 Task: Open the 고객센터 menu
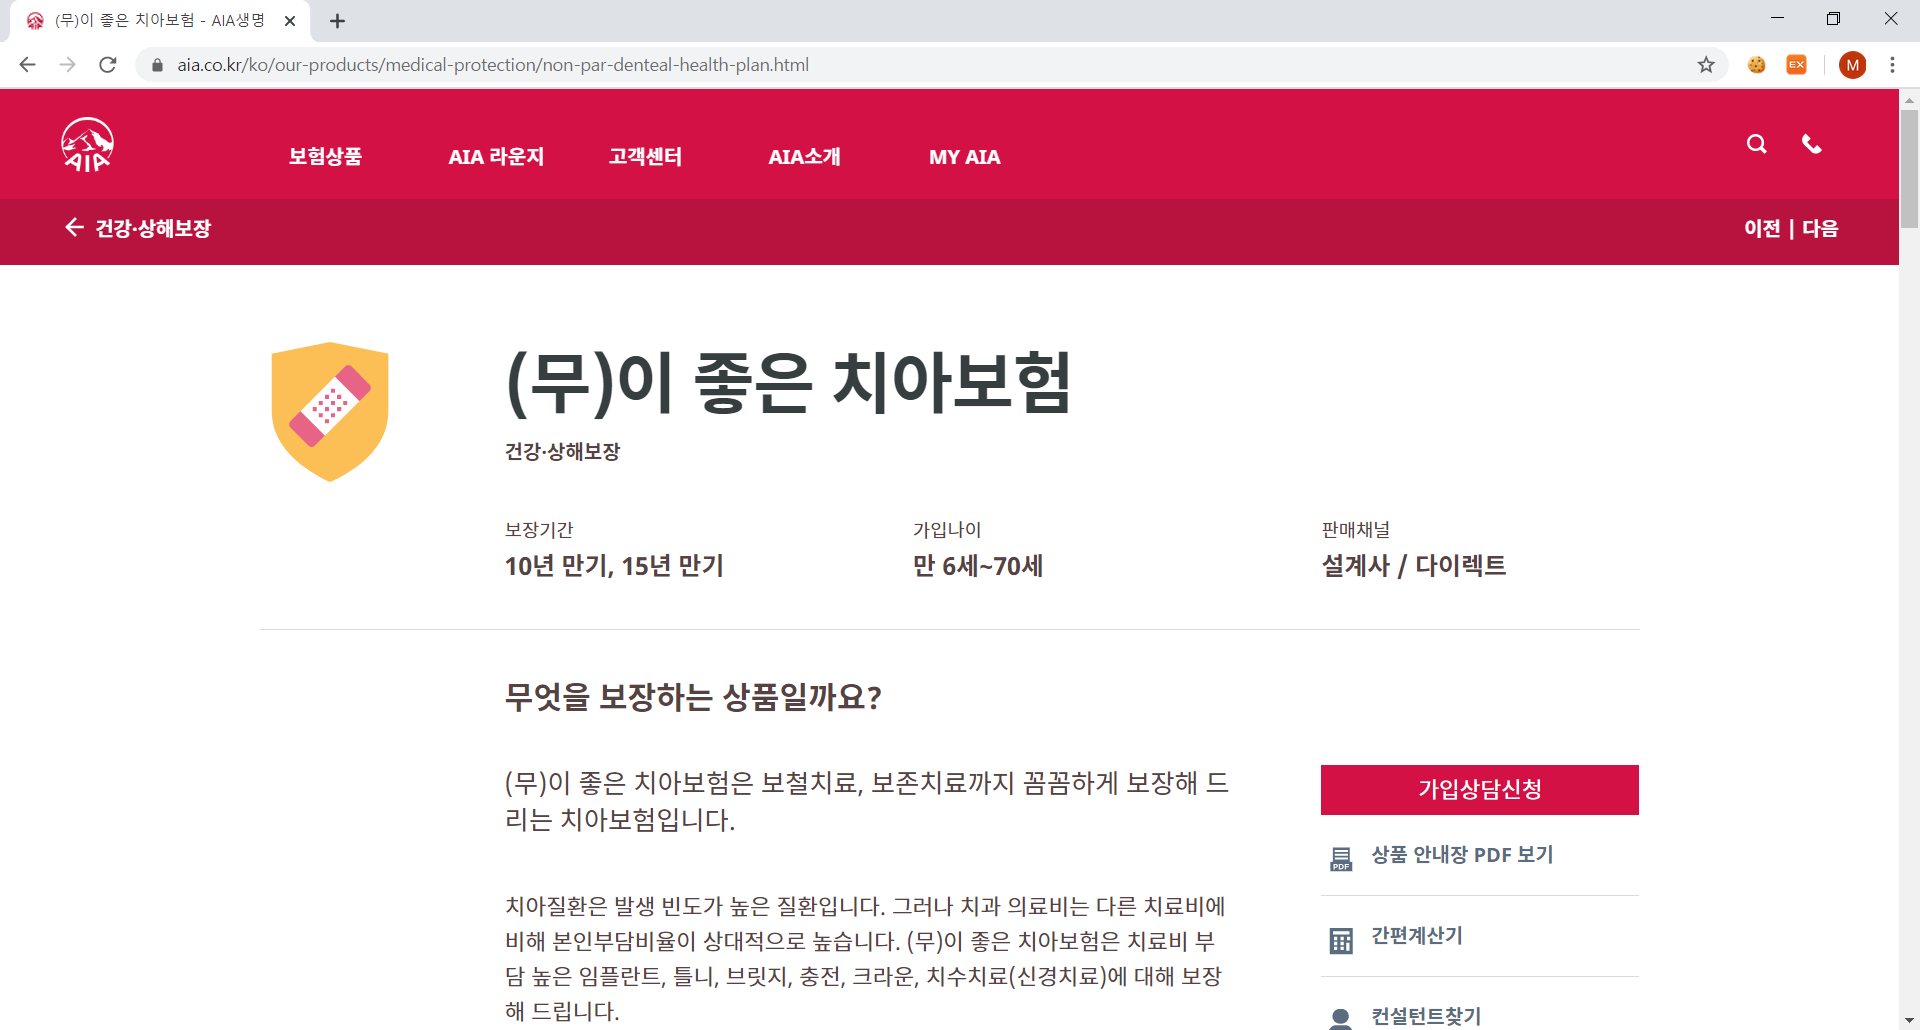[x=645, y=156]
